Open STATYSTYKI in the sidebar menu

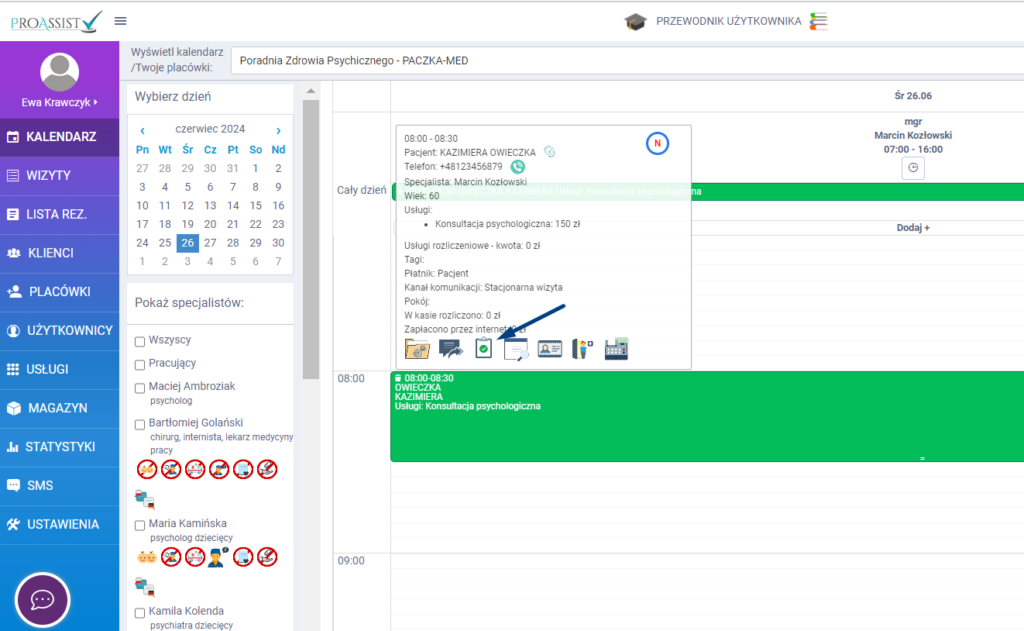click(x=60, y=447)
